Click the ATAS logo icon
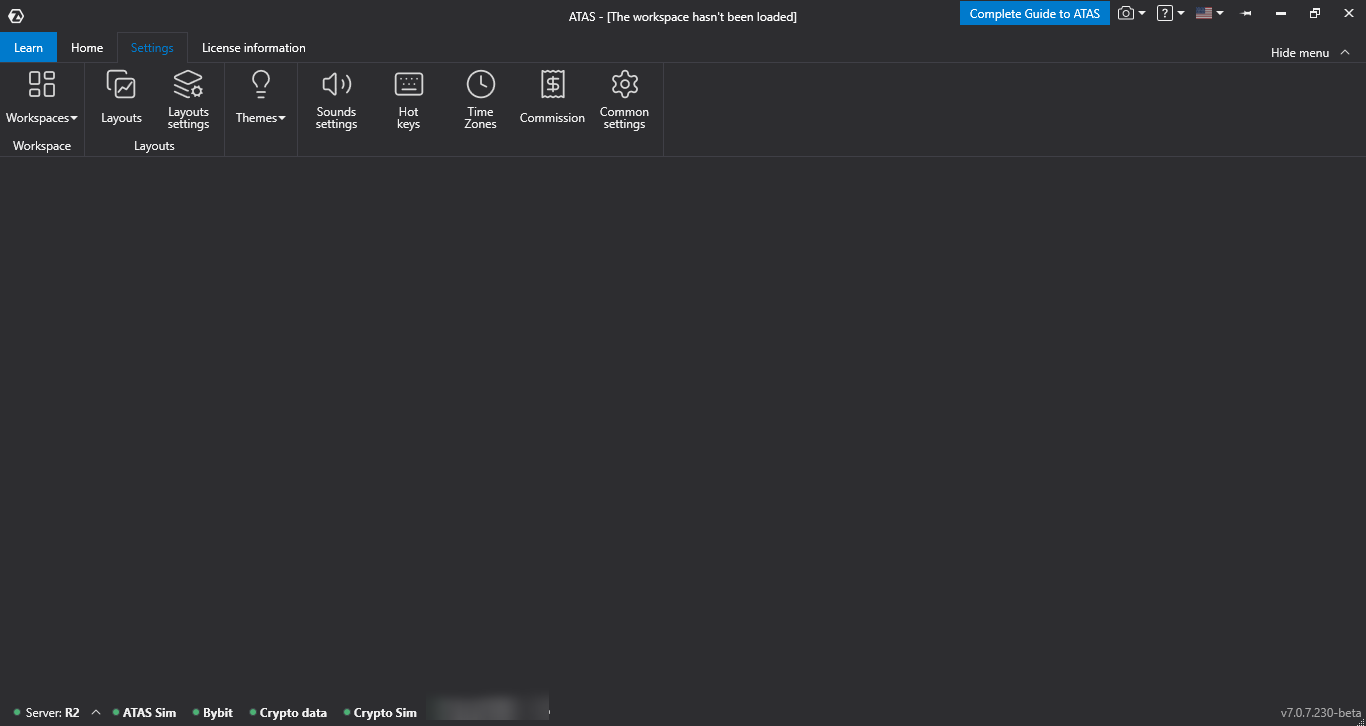The image size is (1366, 726). 15,15
